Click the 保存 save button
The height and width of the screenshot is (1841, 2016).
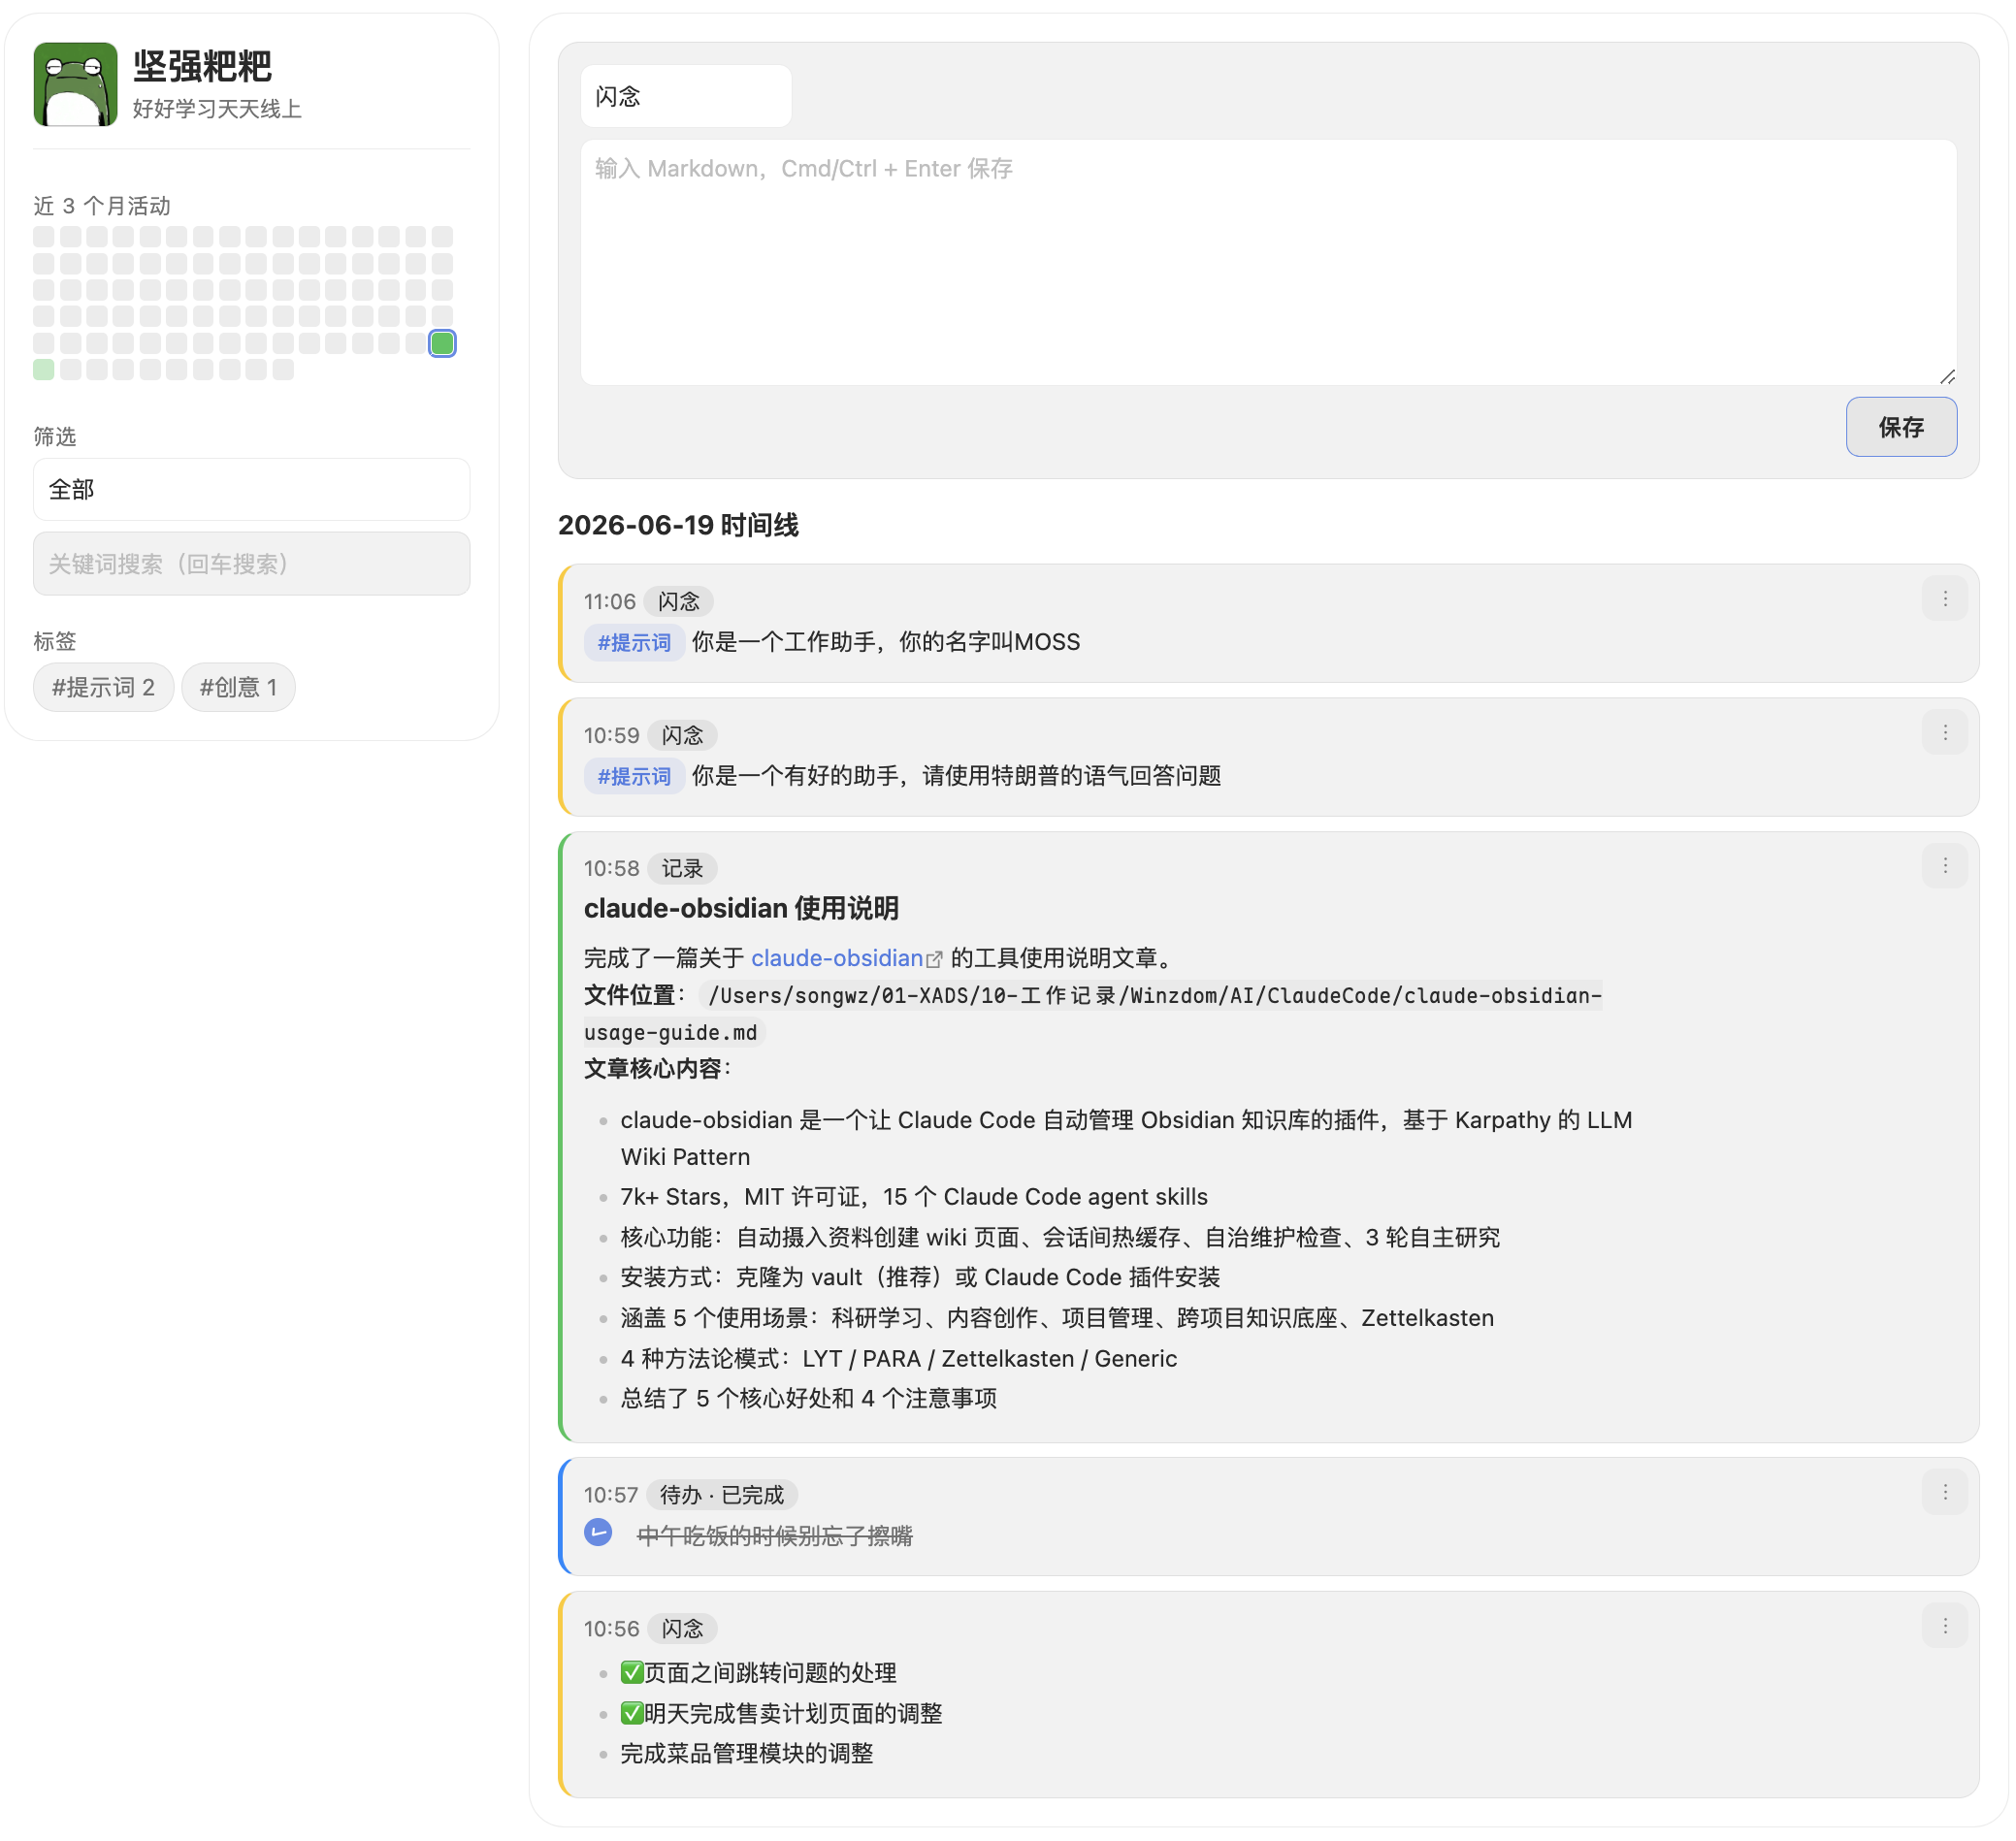[1900, 427]
